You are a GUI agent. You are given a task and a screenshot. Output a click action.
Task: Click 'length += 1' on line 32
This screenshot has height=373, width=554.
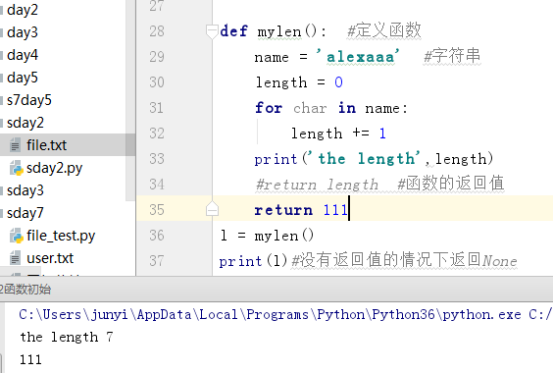[338, 134]
